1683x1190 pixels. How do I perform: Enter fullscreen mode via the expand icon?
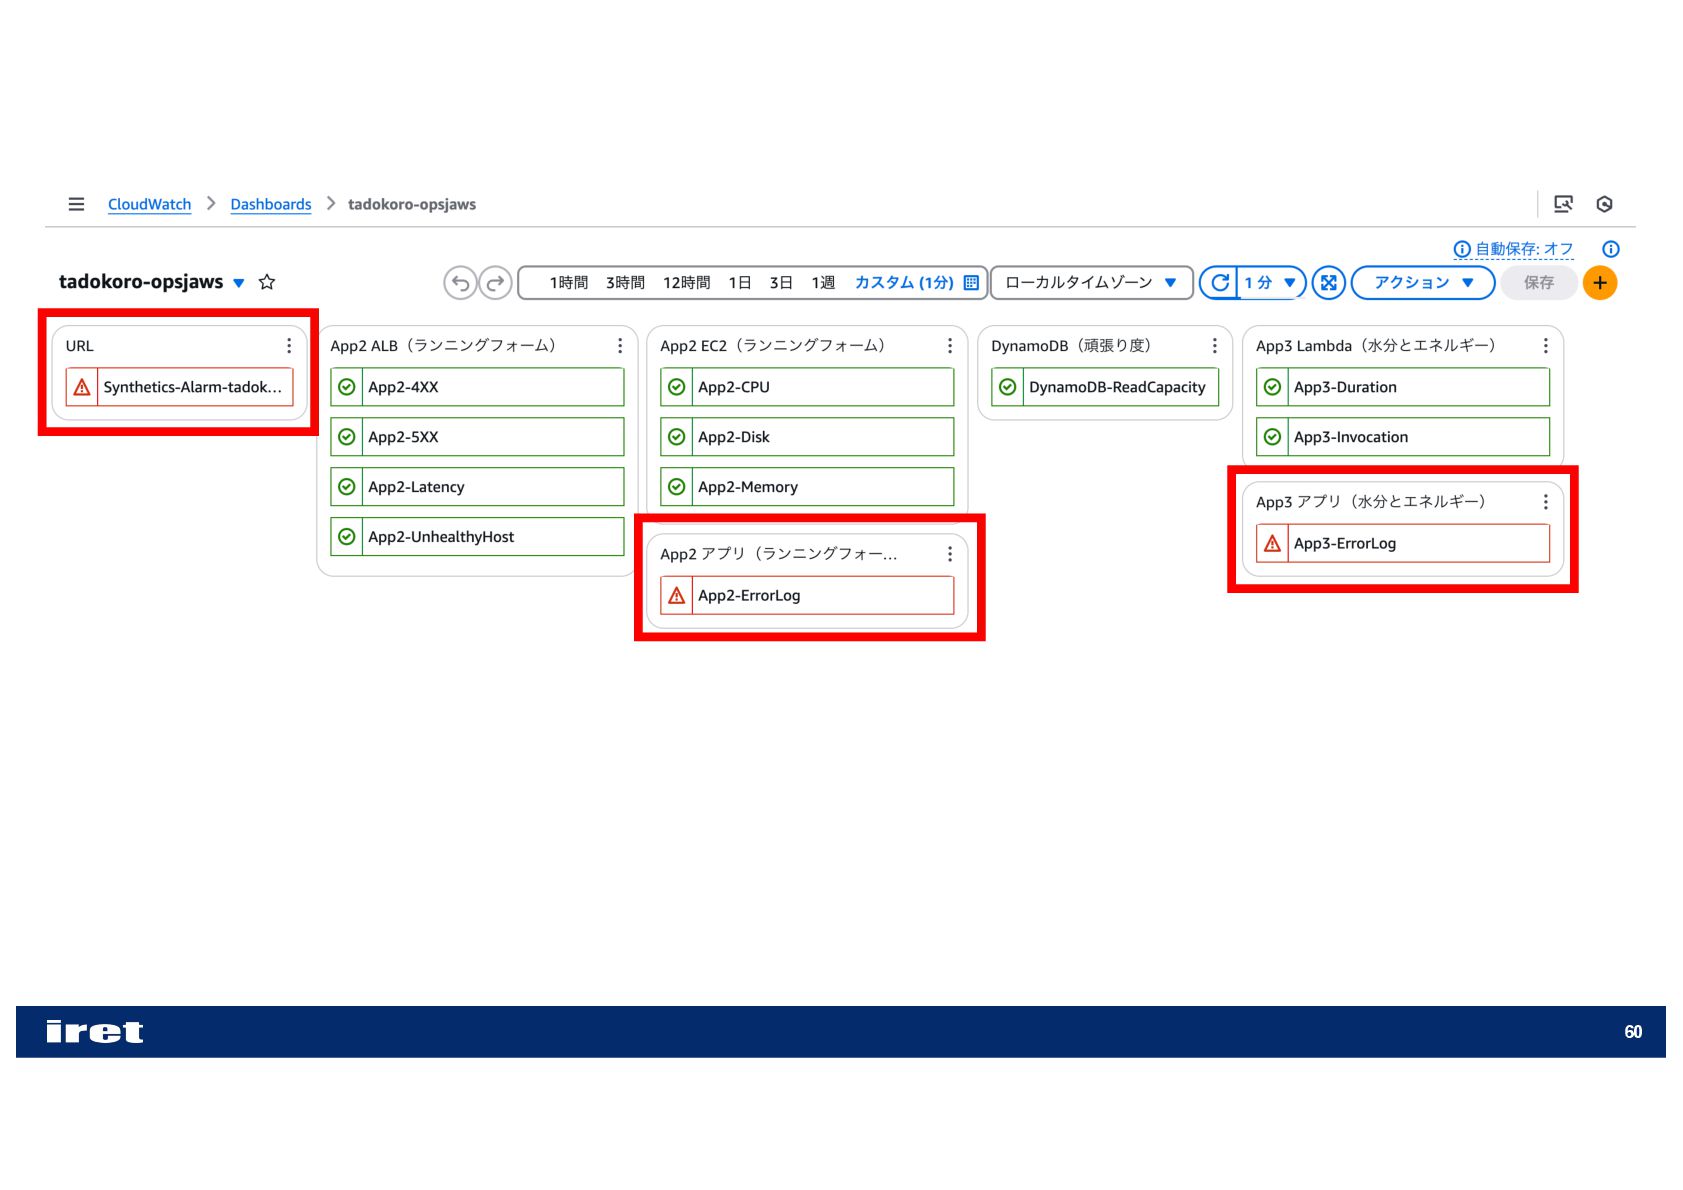coord(1328,283)
